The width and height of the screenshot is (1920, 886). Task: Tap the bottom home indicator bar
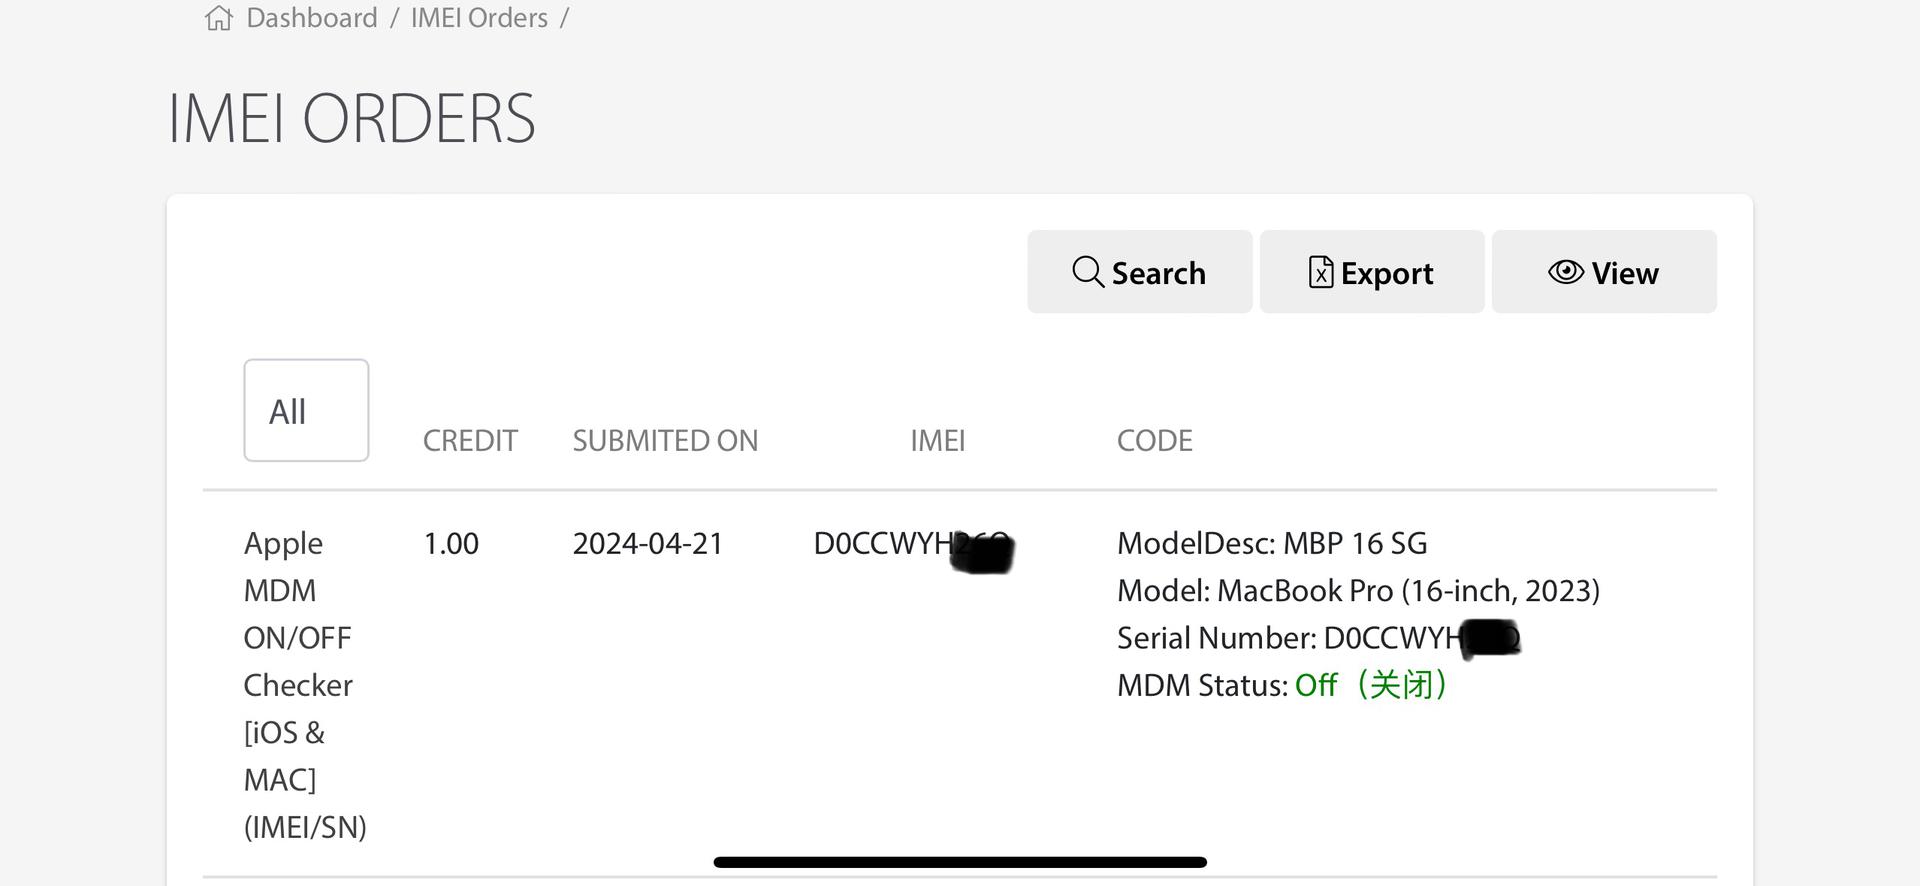[x=960, y=862]
